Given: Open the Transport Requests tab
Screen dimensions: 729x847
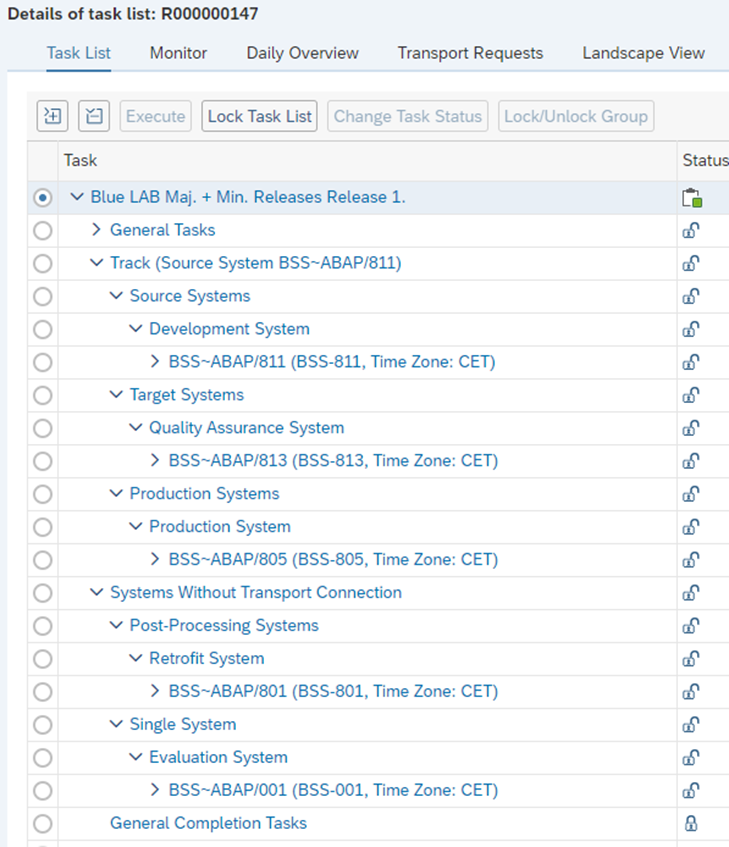Looking at the screenshot, I should (x=470, y=53).
